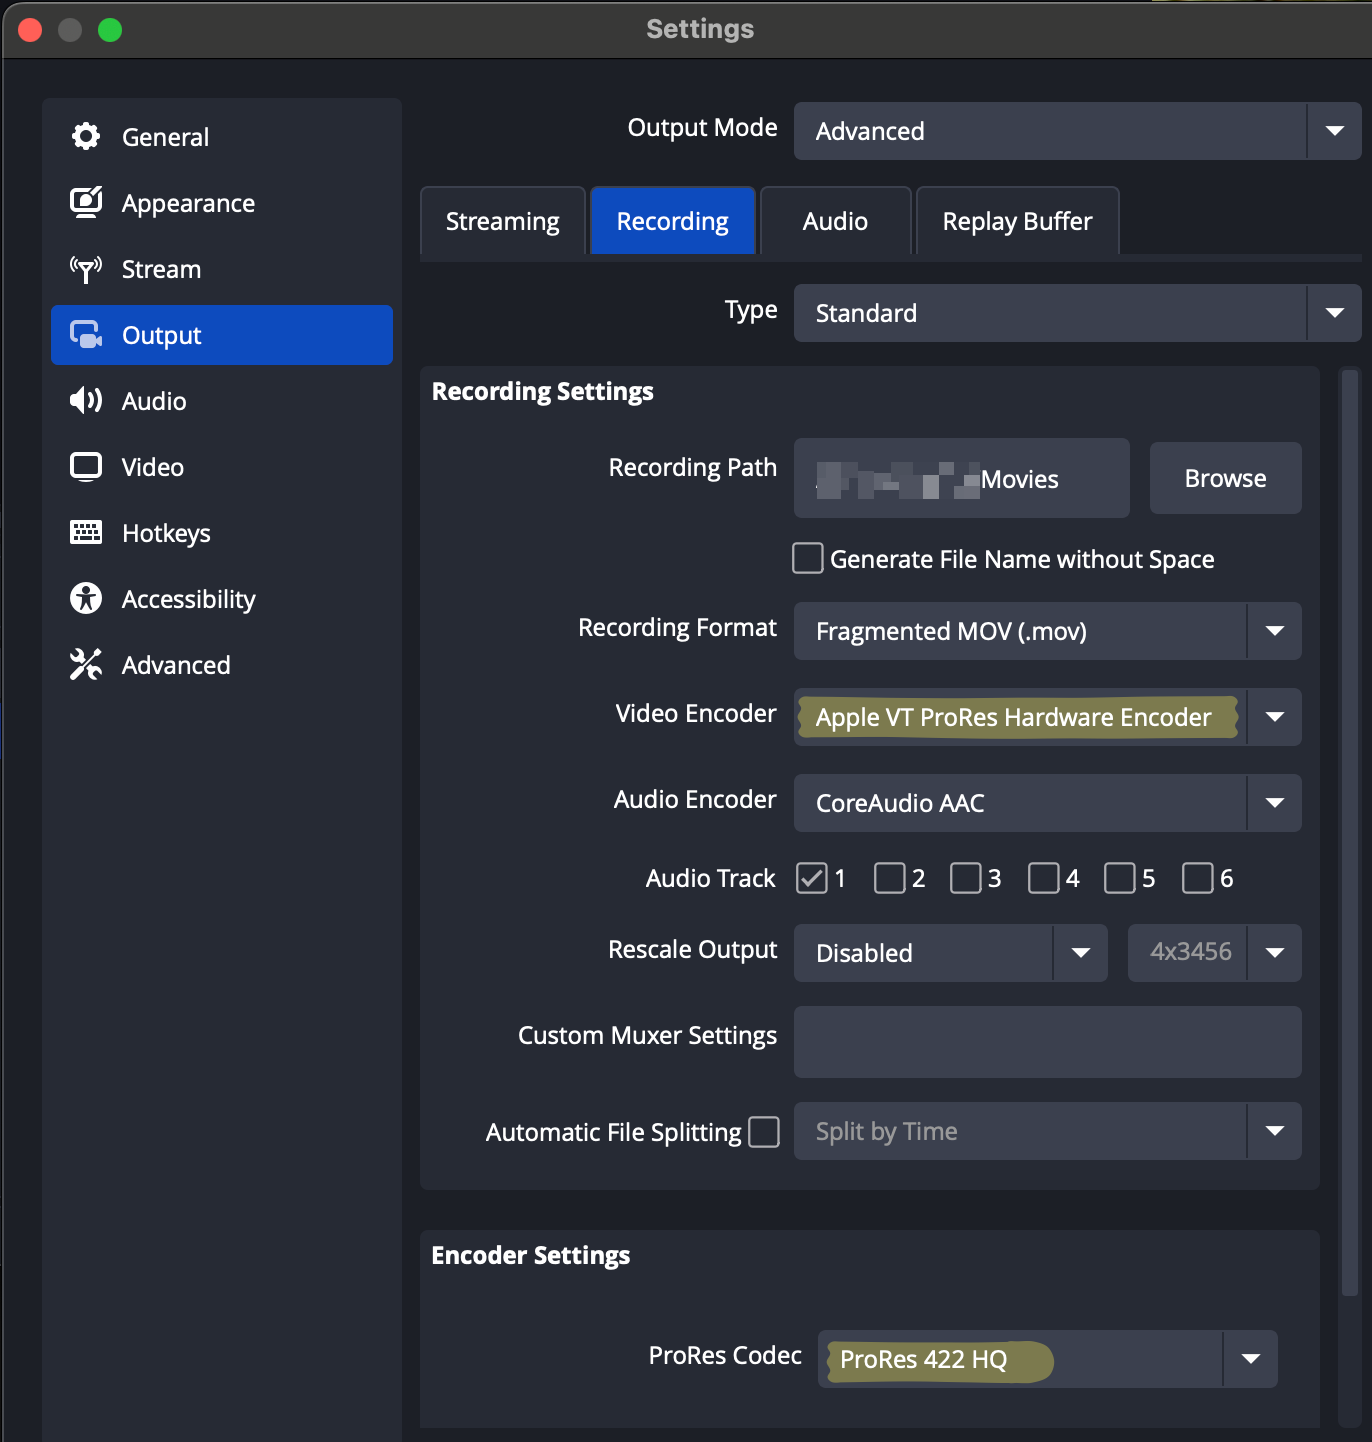Image resolution: width=1372 pixels, height=1442 pixels.
Task: Click the Advanced tools icon in sidebar
Action: pos(86,664)
